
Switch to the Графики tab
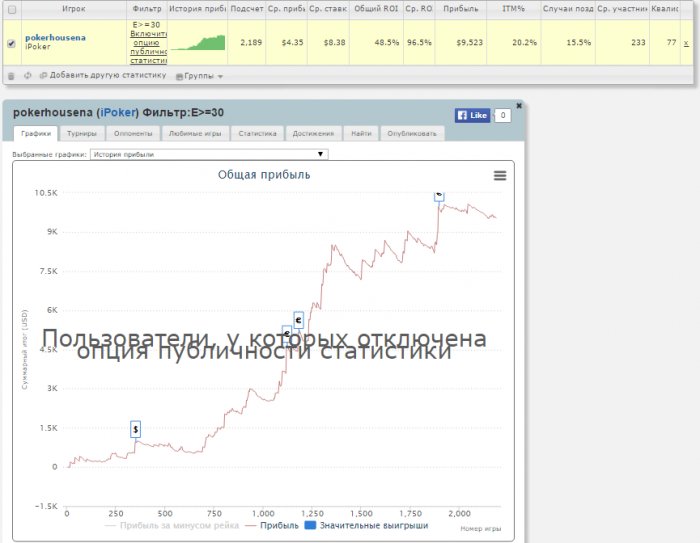[36, 134]
